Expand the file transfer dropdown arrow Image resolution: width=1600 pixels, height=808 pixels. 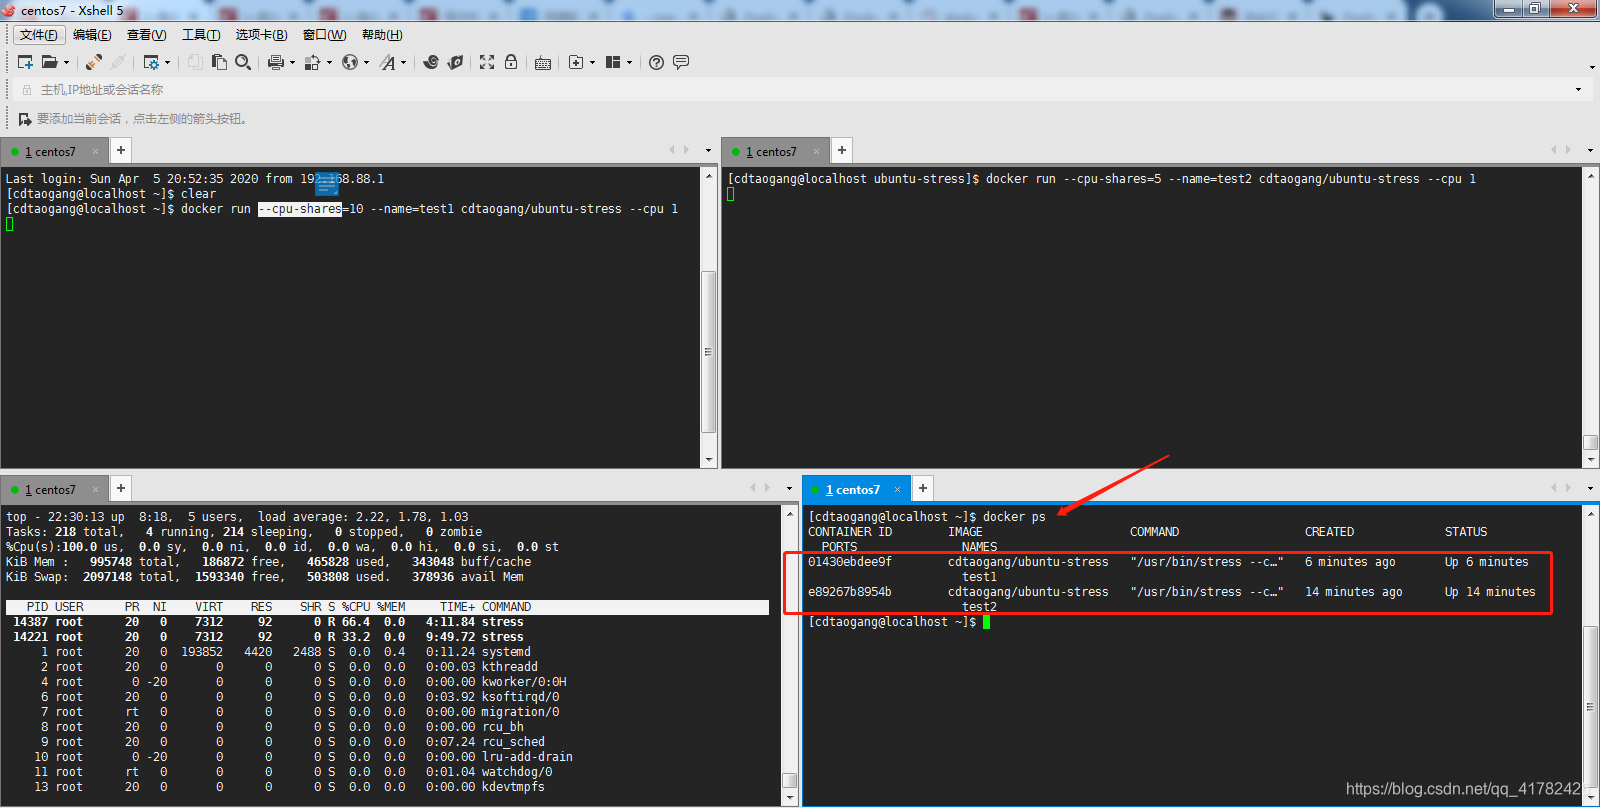[329, 62]
